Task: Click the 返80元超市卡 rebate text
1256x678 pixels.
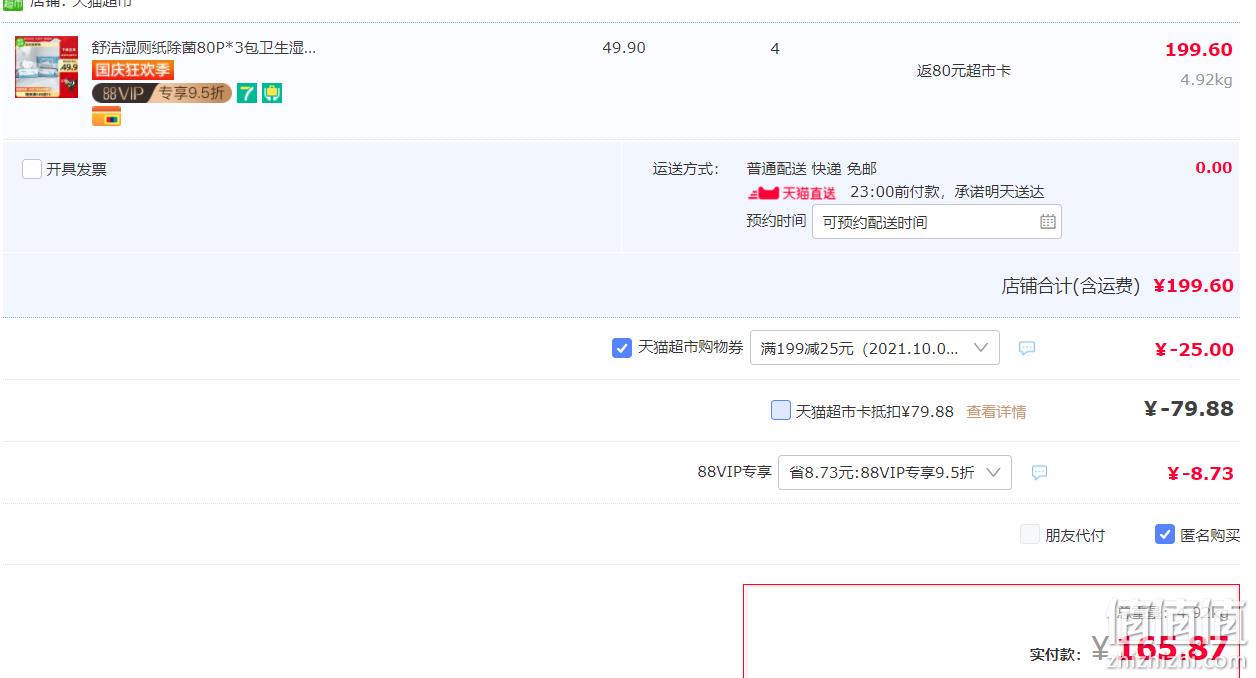Action: [x=964, y=71]
